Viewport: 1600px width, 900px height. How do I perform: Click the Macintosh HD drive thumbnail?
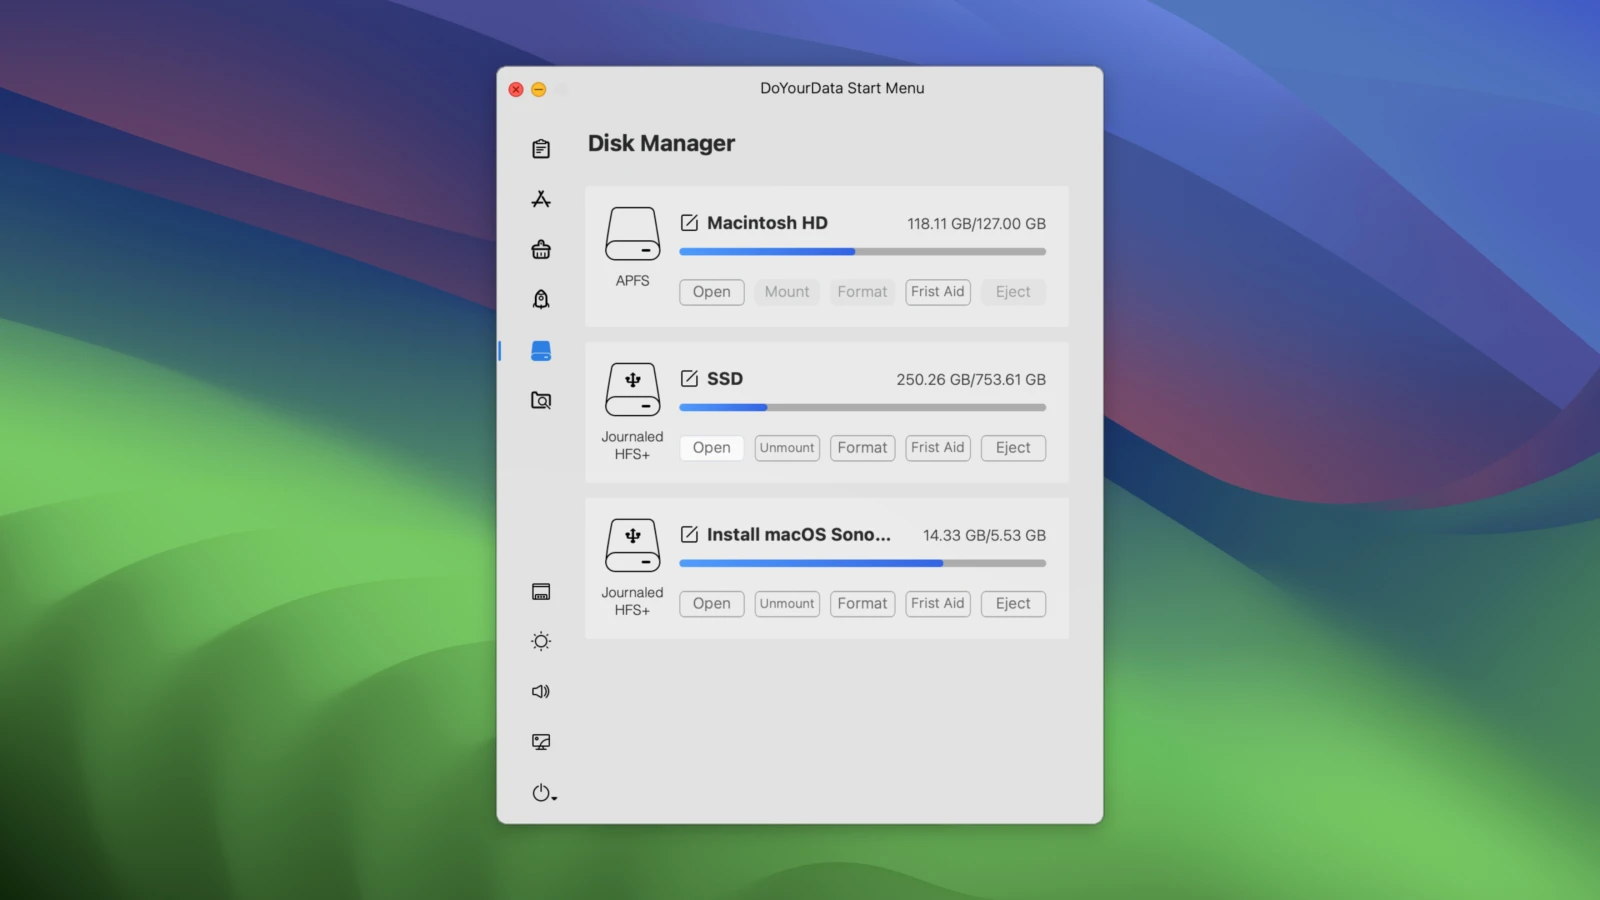[x=632, y=234]
